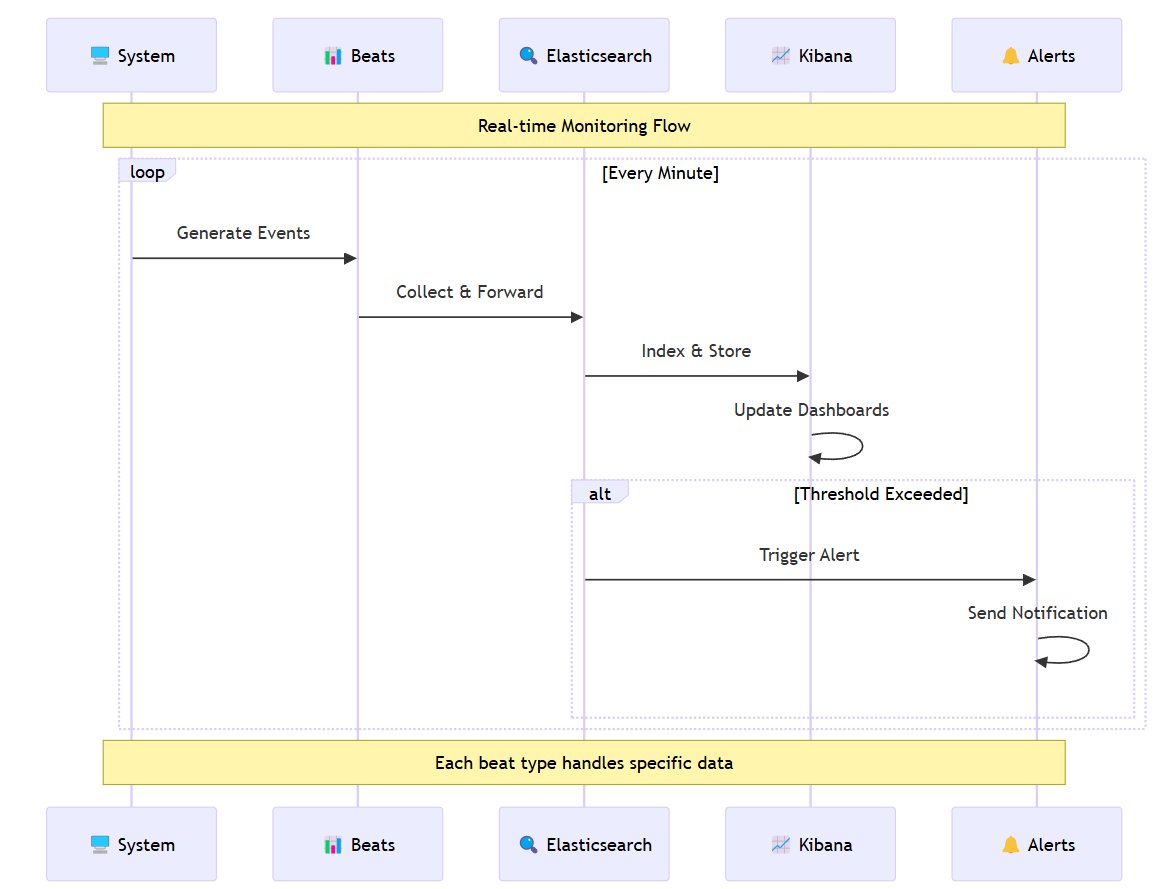This screenshot has width=1155, height=889.
Task: Select the top Elasticsearch label text
Action: [599, 56]
